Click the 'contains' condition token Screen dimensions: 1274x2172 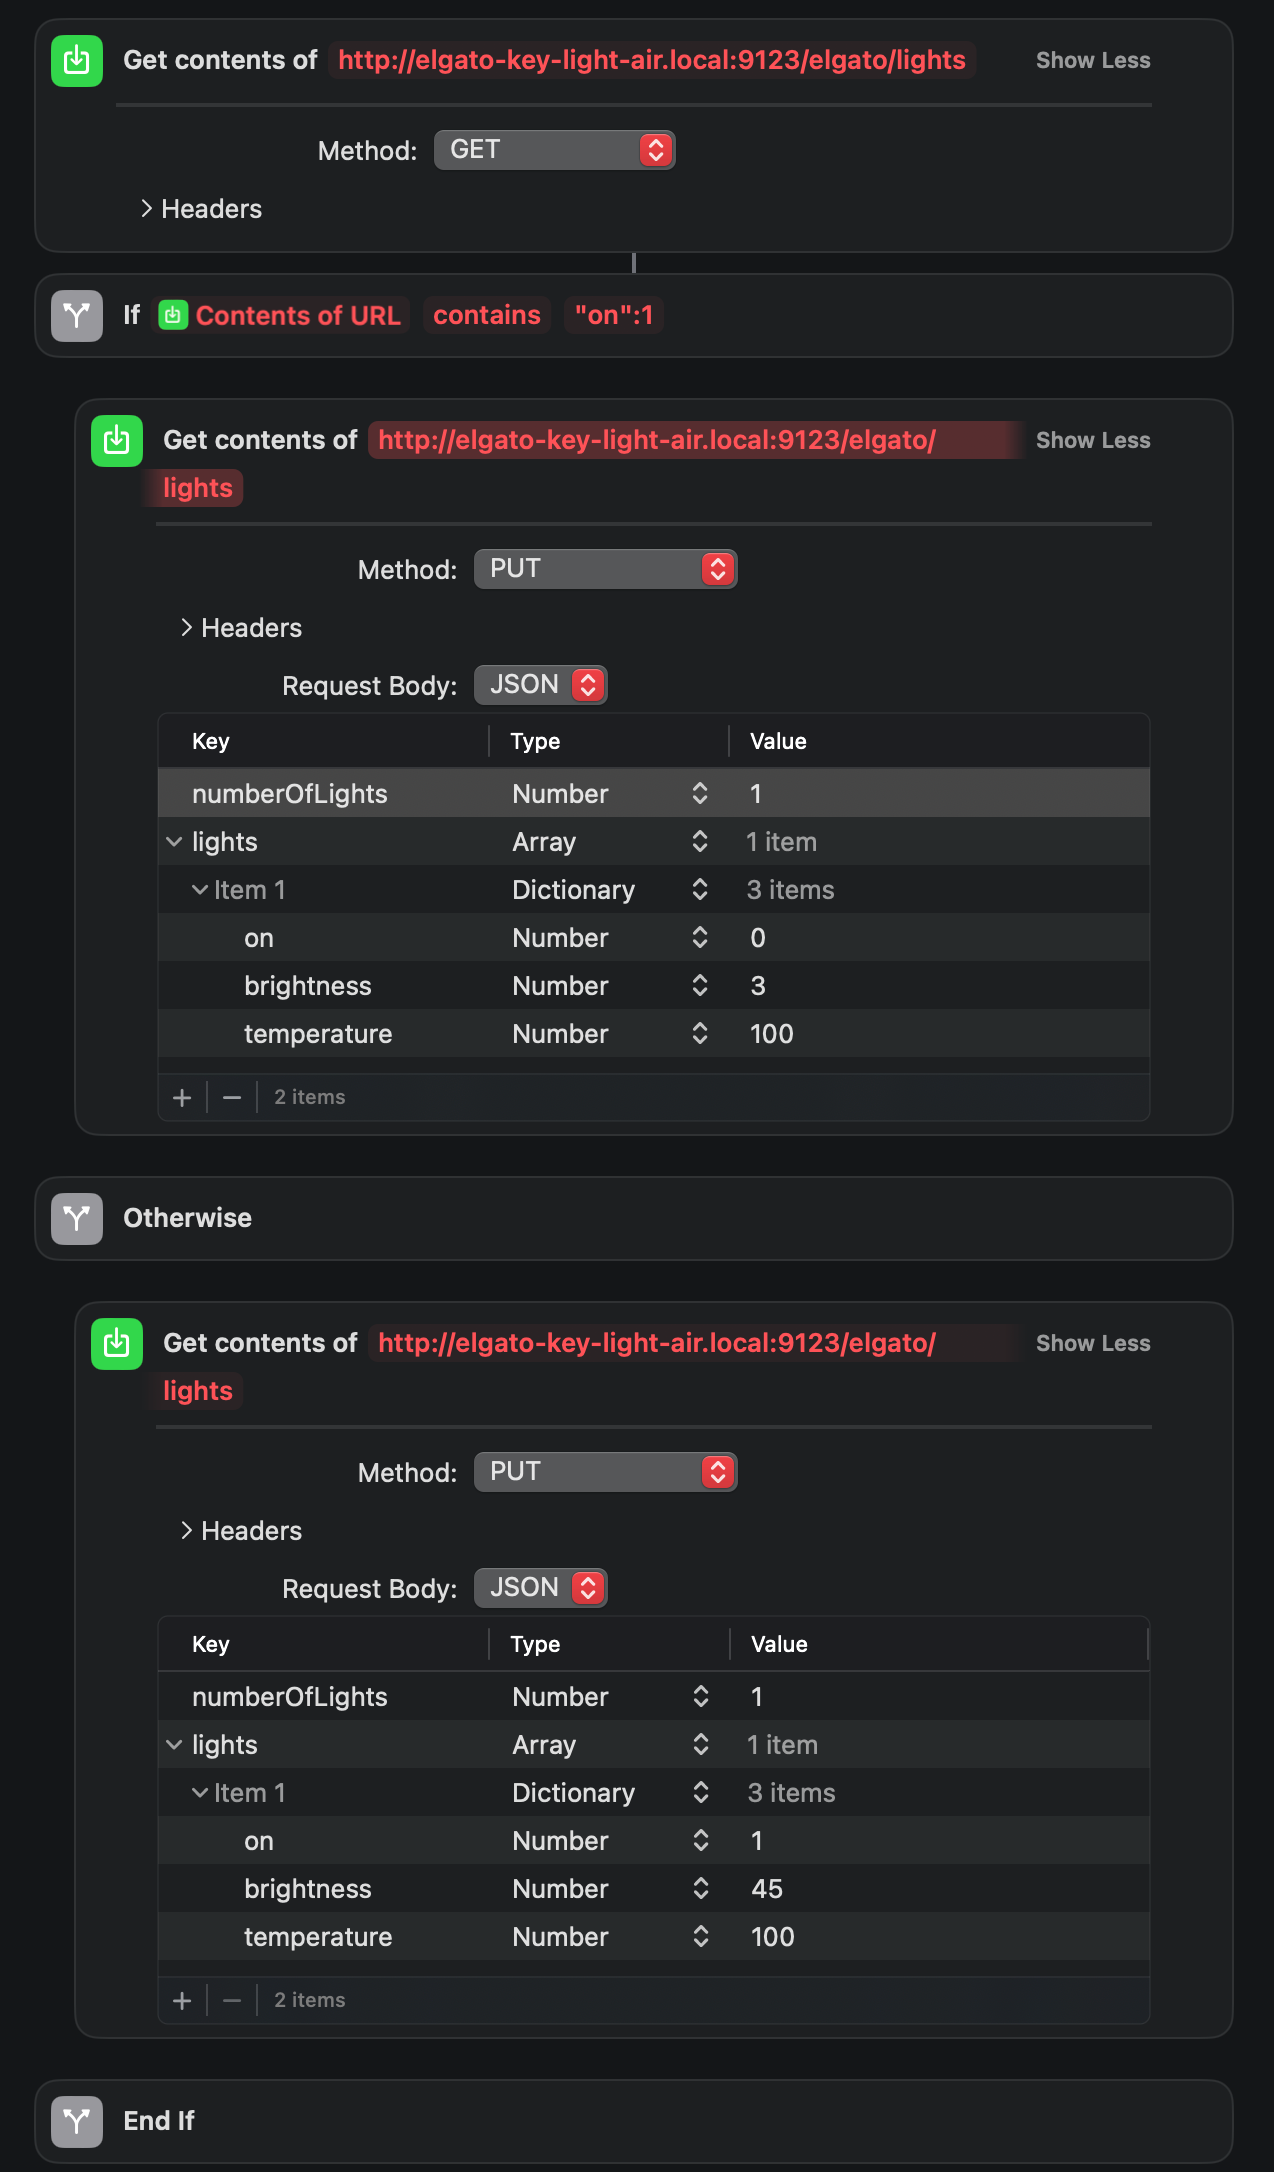(x=486, y=316)
